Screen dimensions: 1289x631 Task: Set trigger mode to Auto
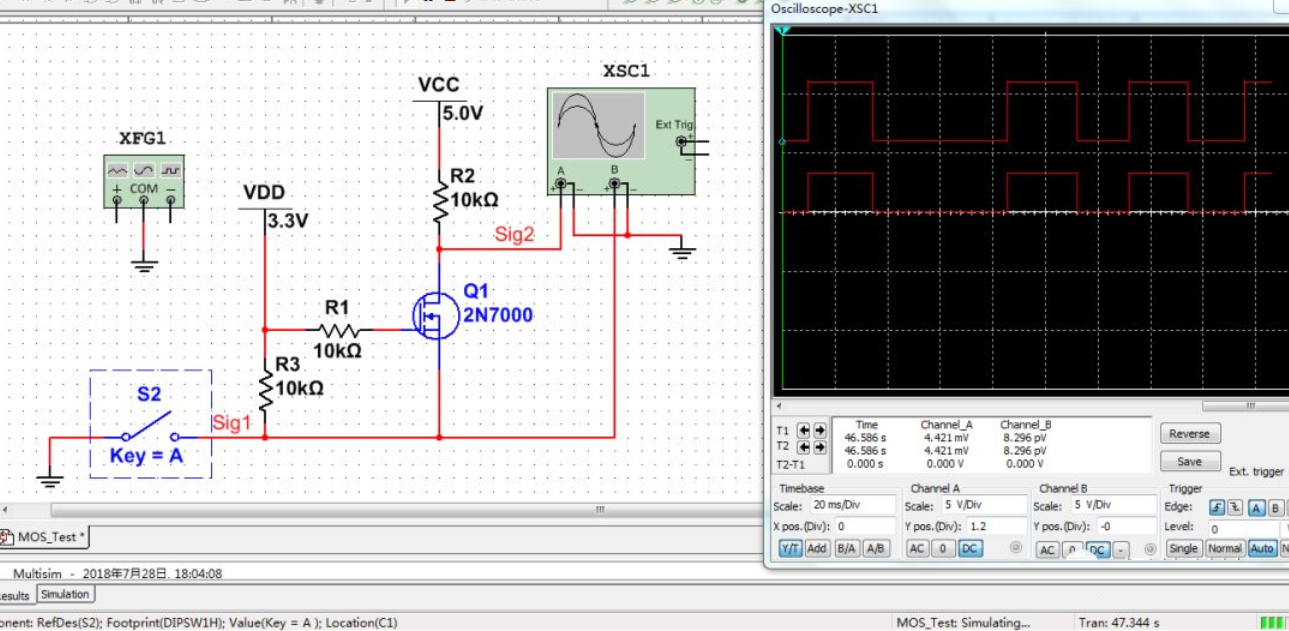click(1261, 548)
